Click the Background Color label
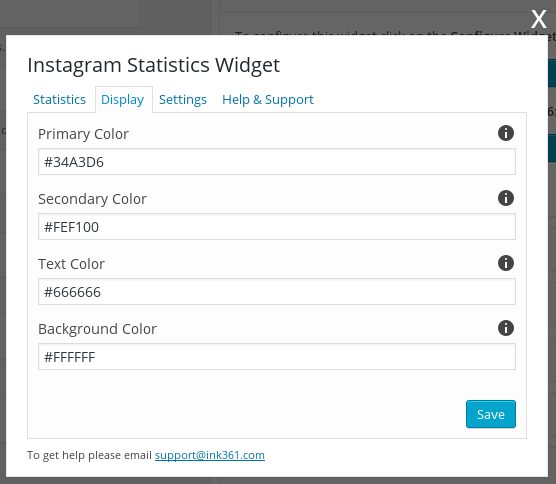 click(x=98, y=329)
